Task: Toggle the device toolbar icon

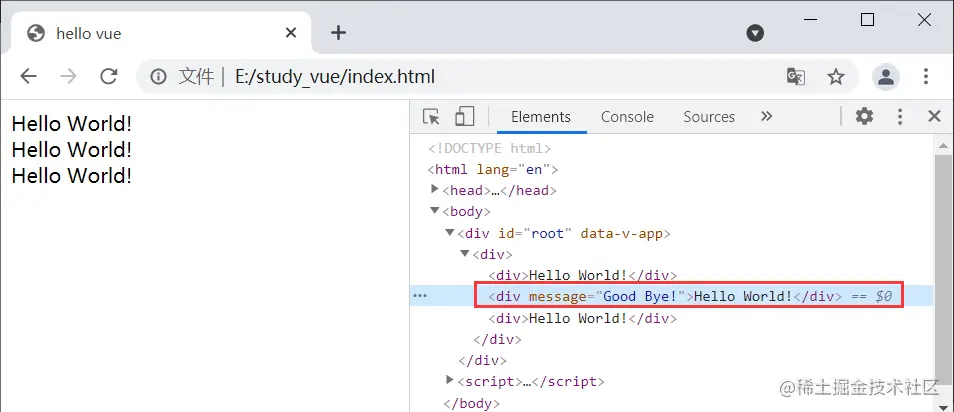Action: click(464, 116)
